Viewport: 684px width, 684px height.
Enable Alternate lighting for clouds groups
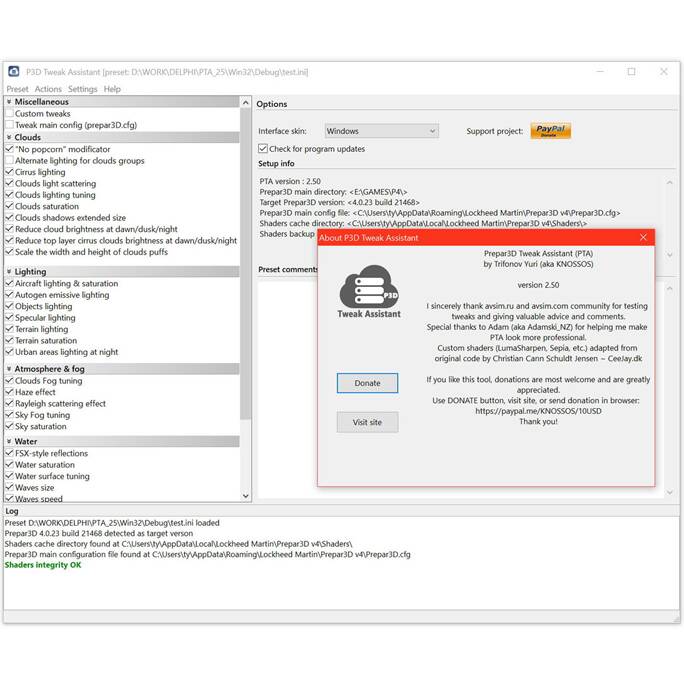(10, 161)
